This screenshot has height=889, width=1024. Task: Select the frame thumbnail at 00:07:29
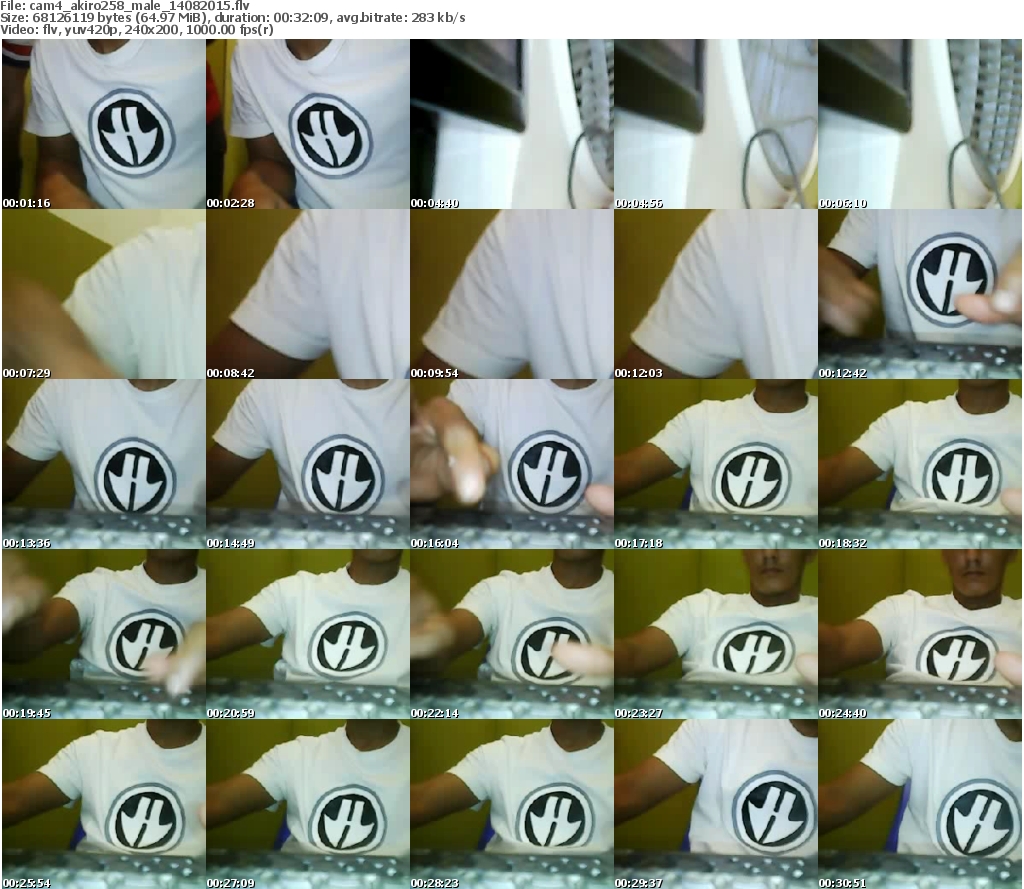104,294
